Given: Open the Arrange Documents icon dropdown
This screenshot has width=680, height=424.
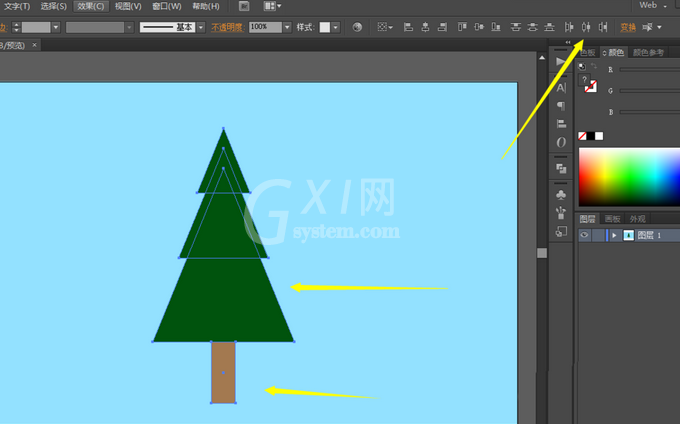Looking at the screenshot, I should click(x=272, y=6).
